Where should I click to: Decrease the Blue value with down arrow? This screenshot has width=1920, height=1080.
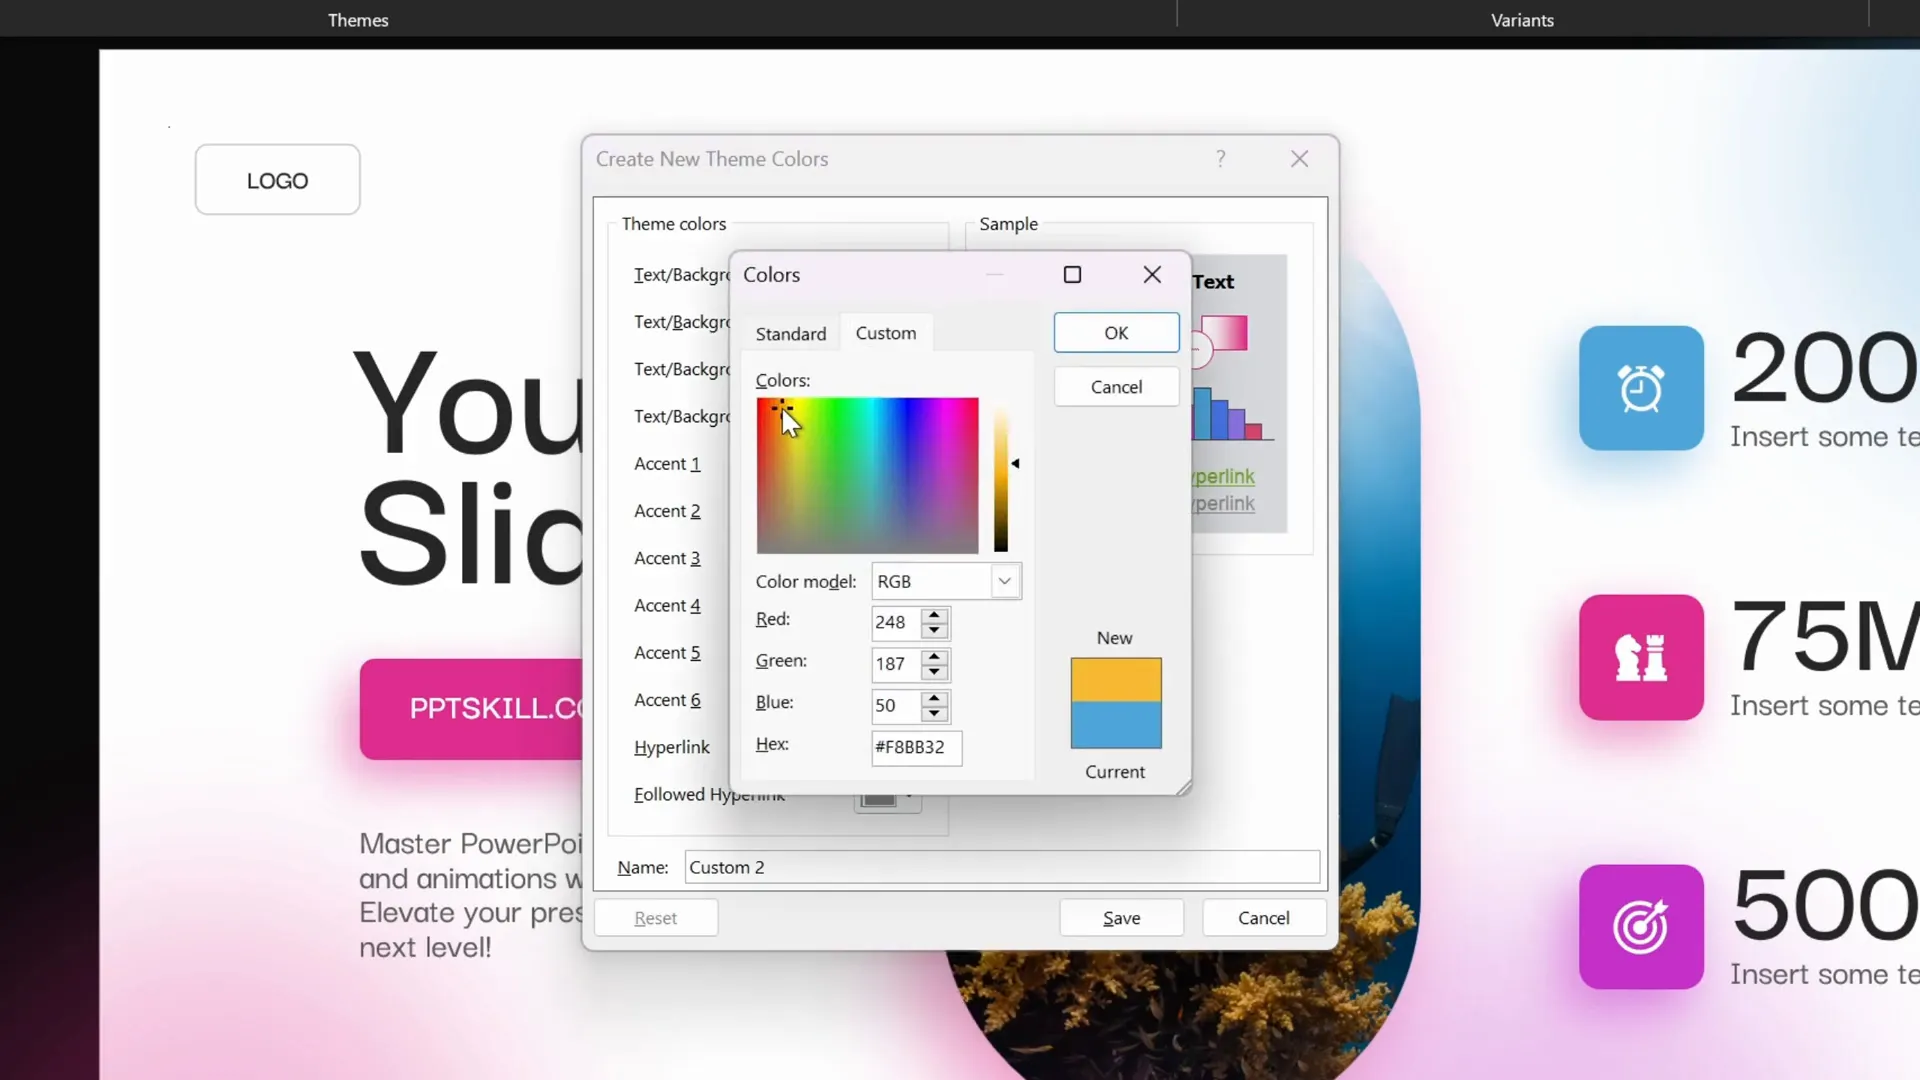tap(934, 714)
